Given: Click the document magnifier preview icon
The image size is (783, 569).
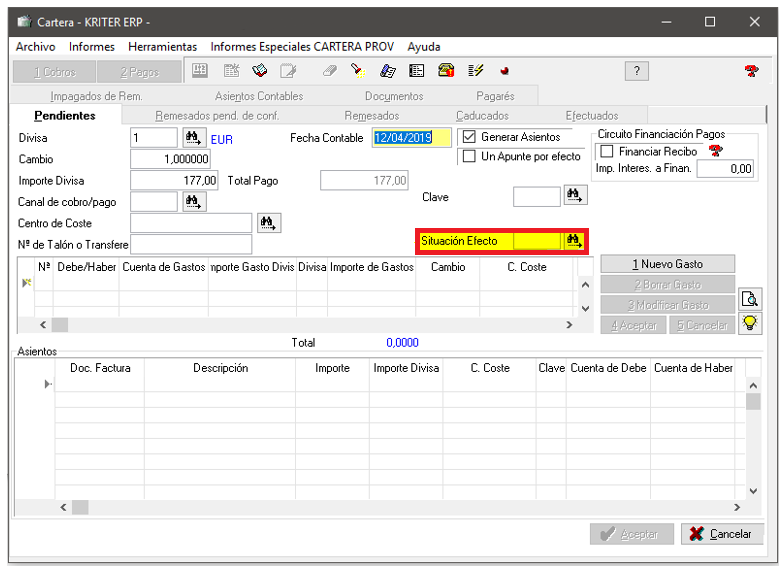Looking at the screenshot, I should click(750, 300).
